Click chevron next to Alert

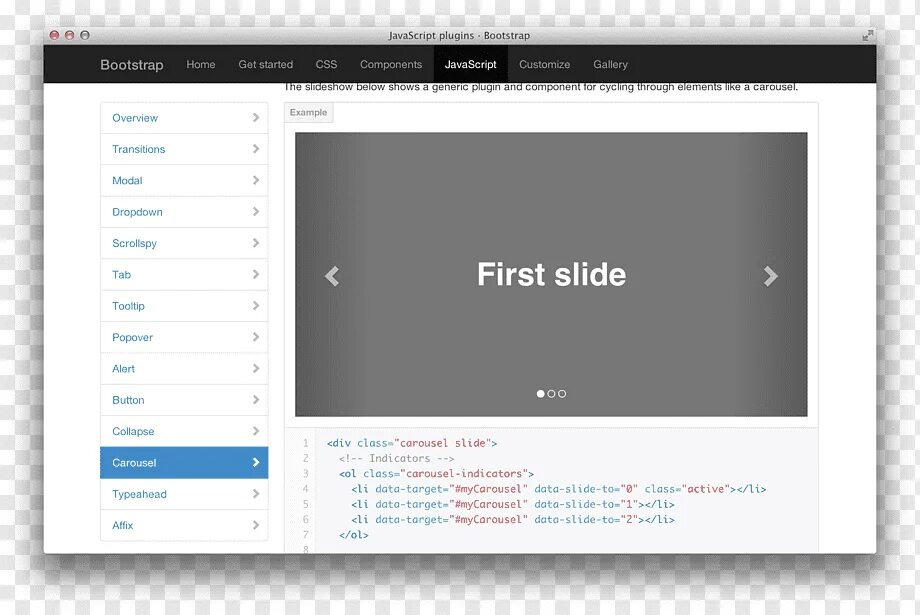click(x=256, y=369)
